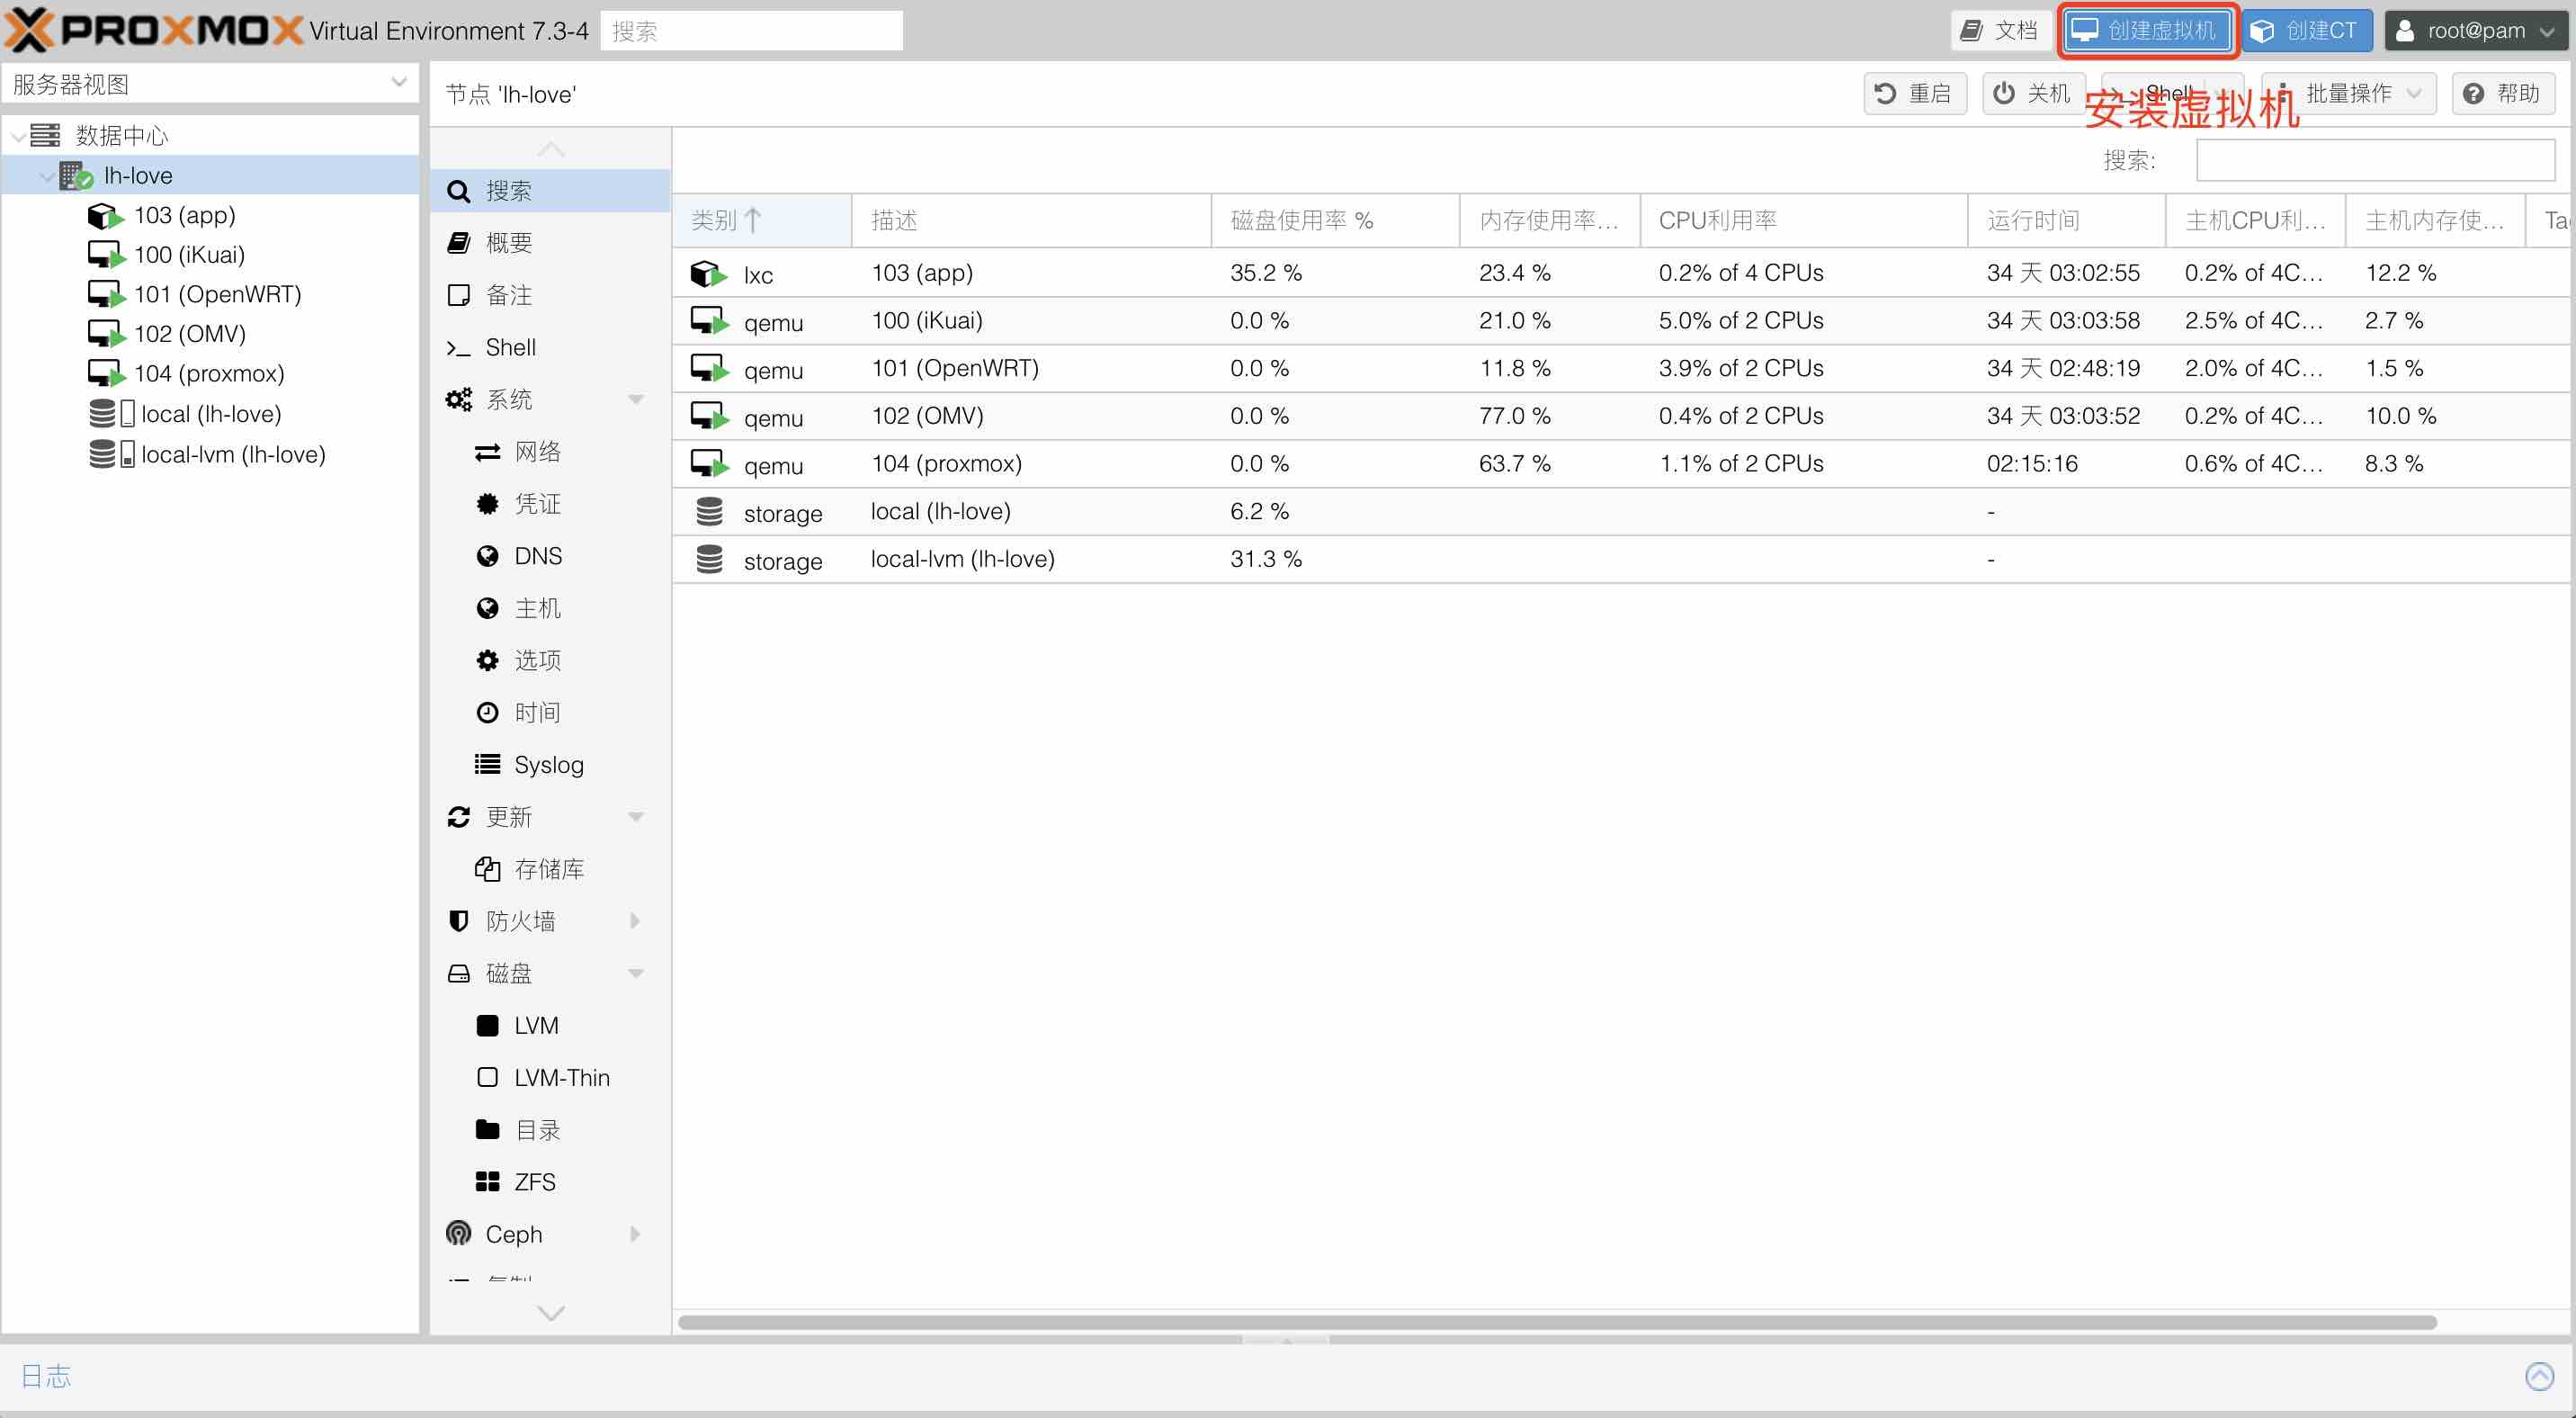Click the 创建虚拟机 button
The image size is (2576, 1418).
click(2147, 31)
